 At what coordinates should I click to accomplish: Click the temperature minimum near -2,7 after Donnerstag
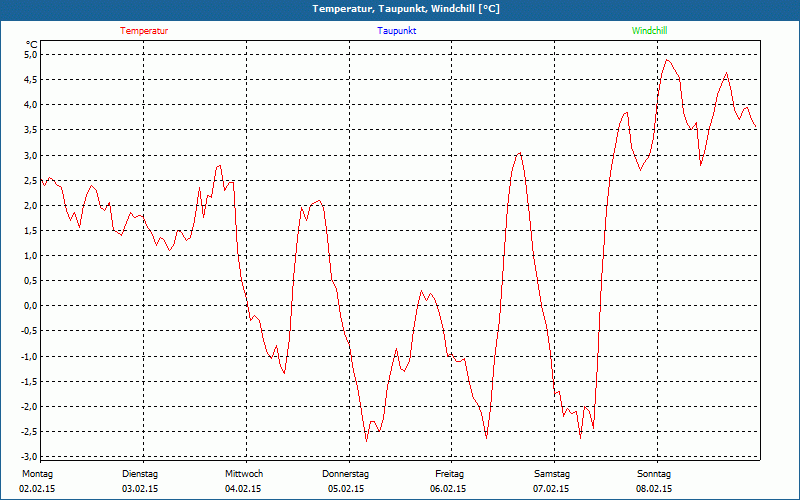point(366,441)
